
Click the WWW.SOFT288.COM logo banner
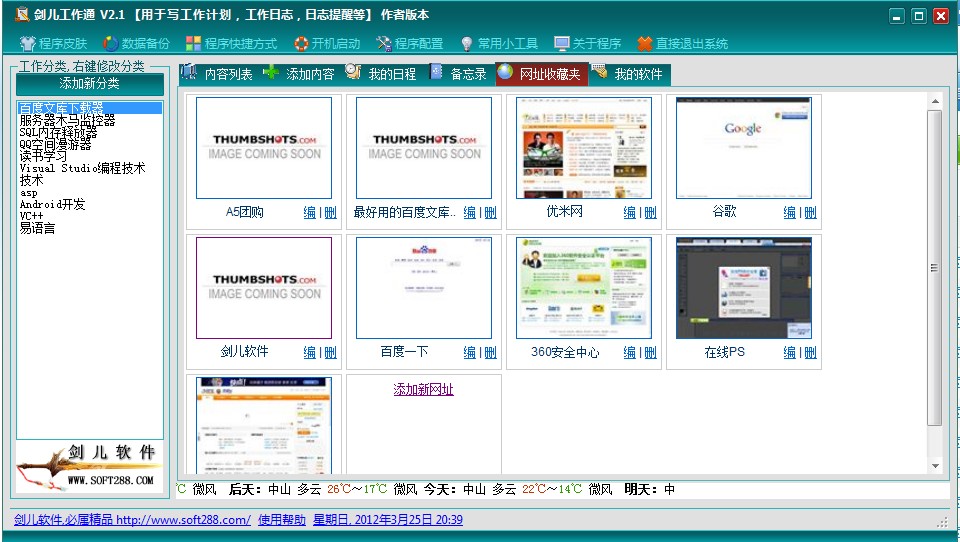(x=90, y=467)
